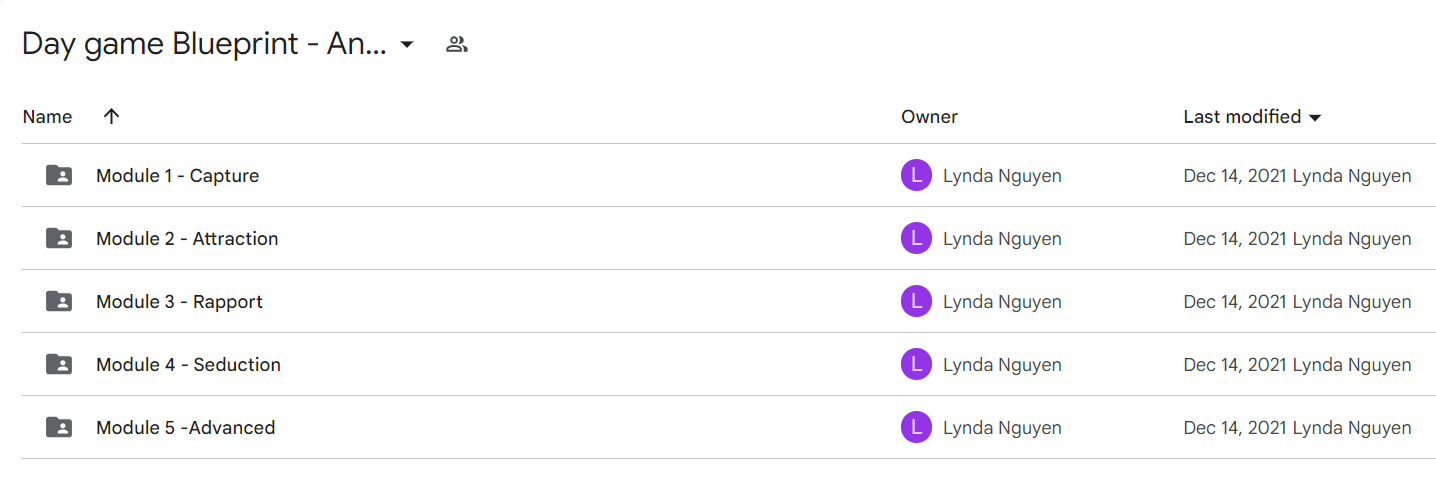1436x499 pixels.
Task: Select Module 3 - Rapport folder name
Action: click(179, 302)
